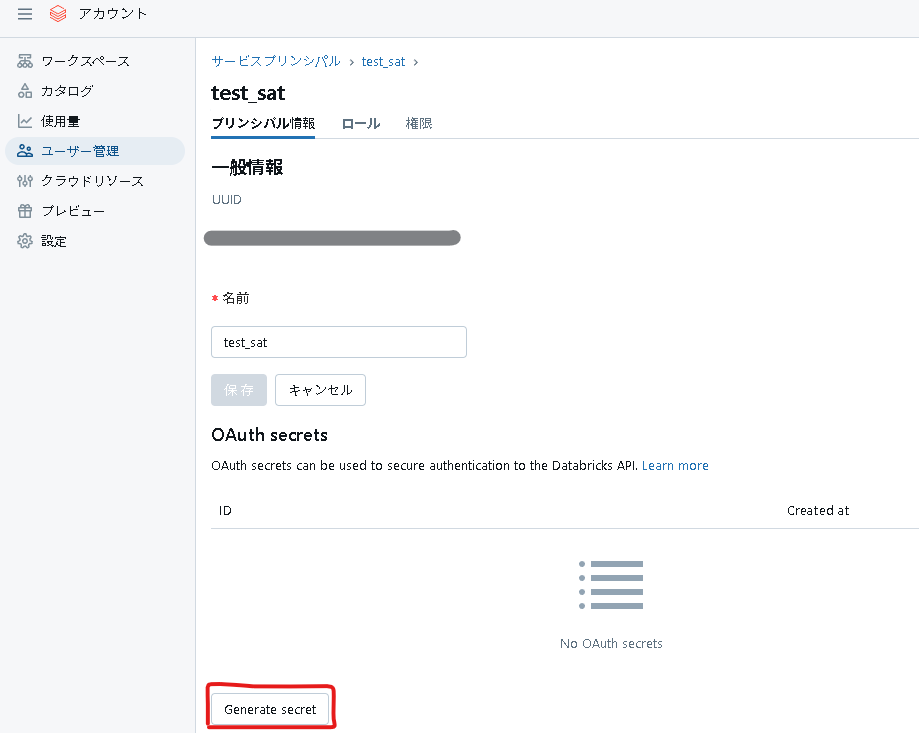Open the hamburger navigation menu
Viewport: 919px width, 733px height.
tap(25, 13)
